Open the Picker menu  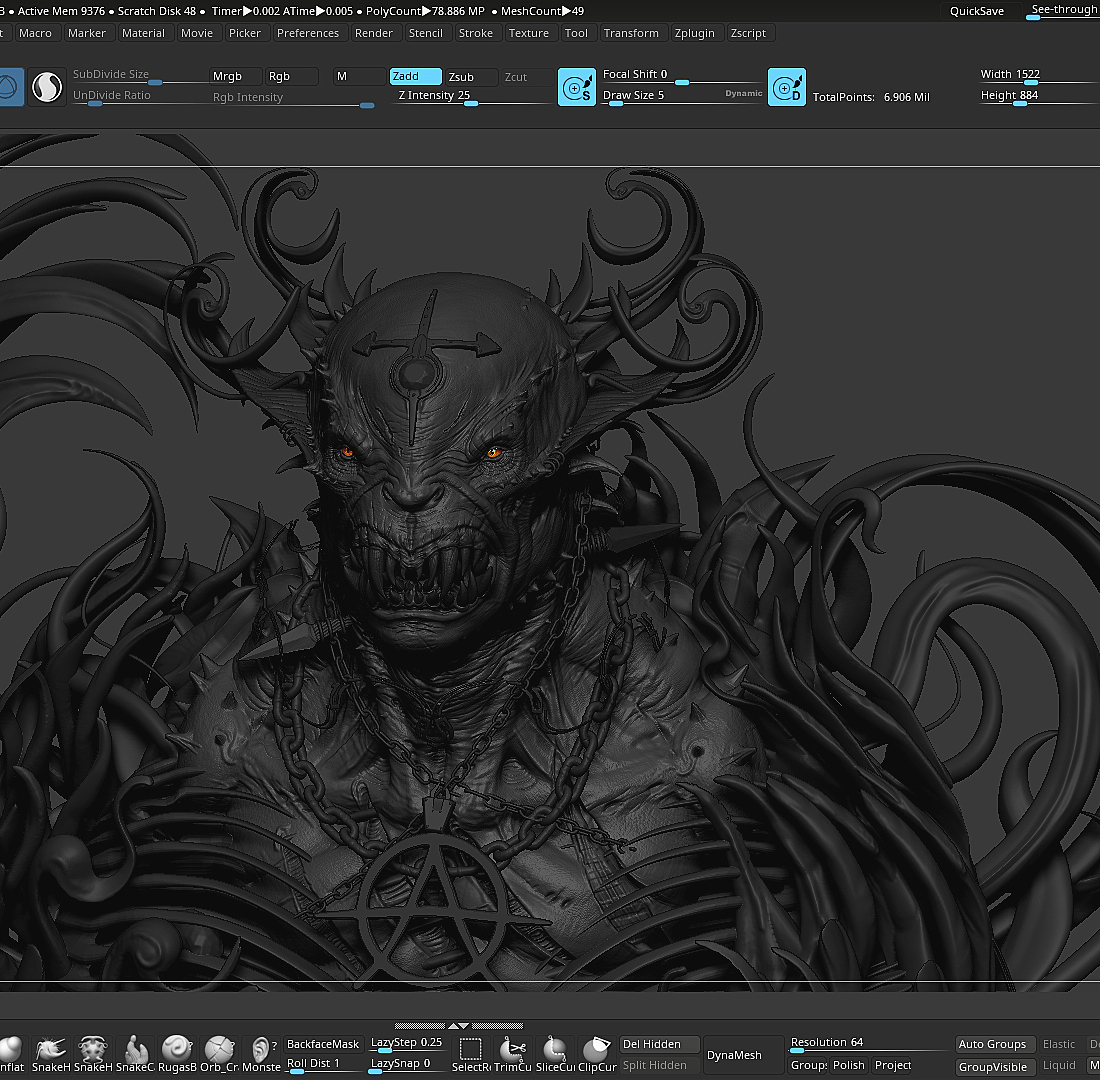click(244, 33)
